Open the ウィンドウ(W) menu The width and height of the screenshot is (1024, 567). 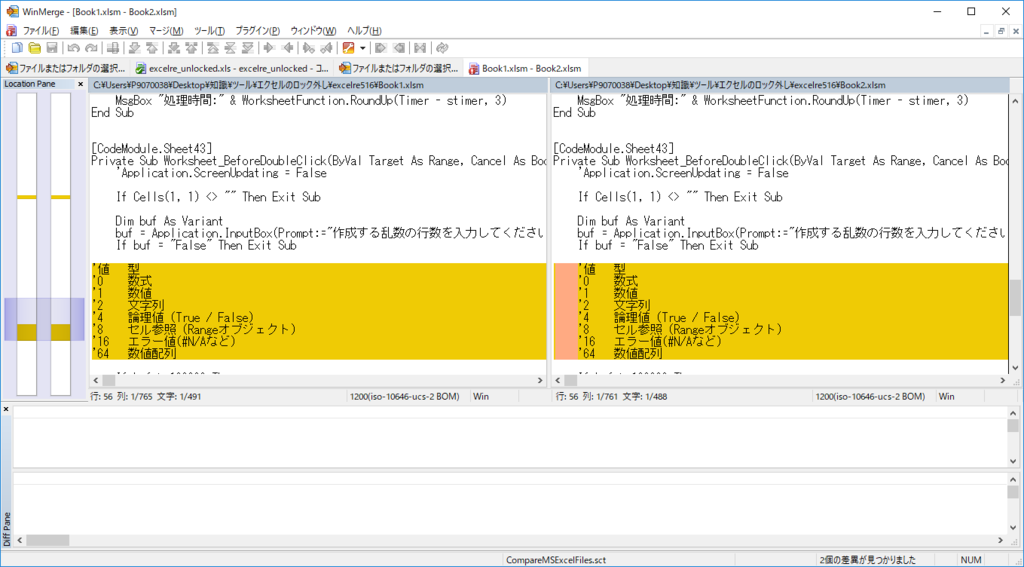pos(313,31)
